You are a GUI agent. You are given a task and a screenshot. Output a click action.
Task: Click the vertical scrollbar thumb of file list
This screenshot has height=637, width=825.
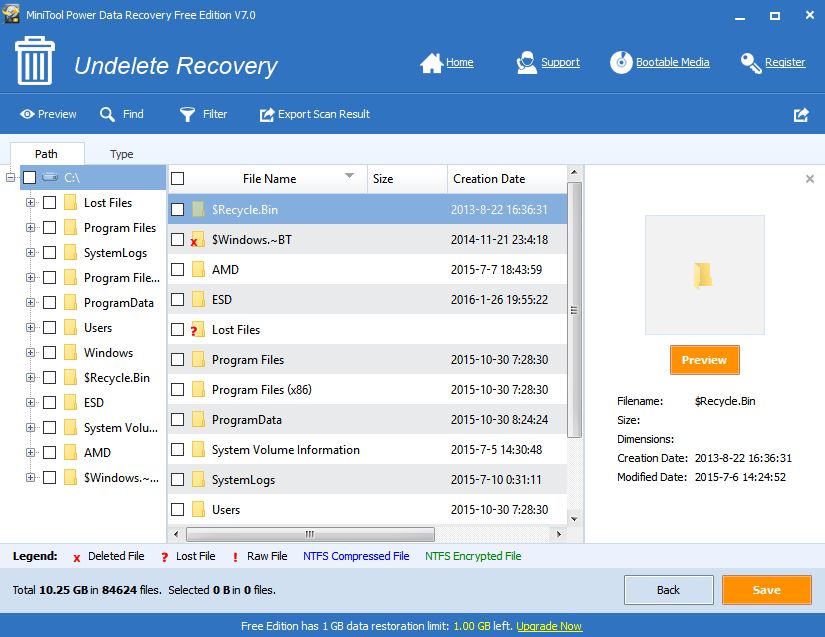(x=574, y=310)
